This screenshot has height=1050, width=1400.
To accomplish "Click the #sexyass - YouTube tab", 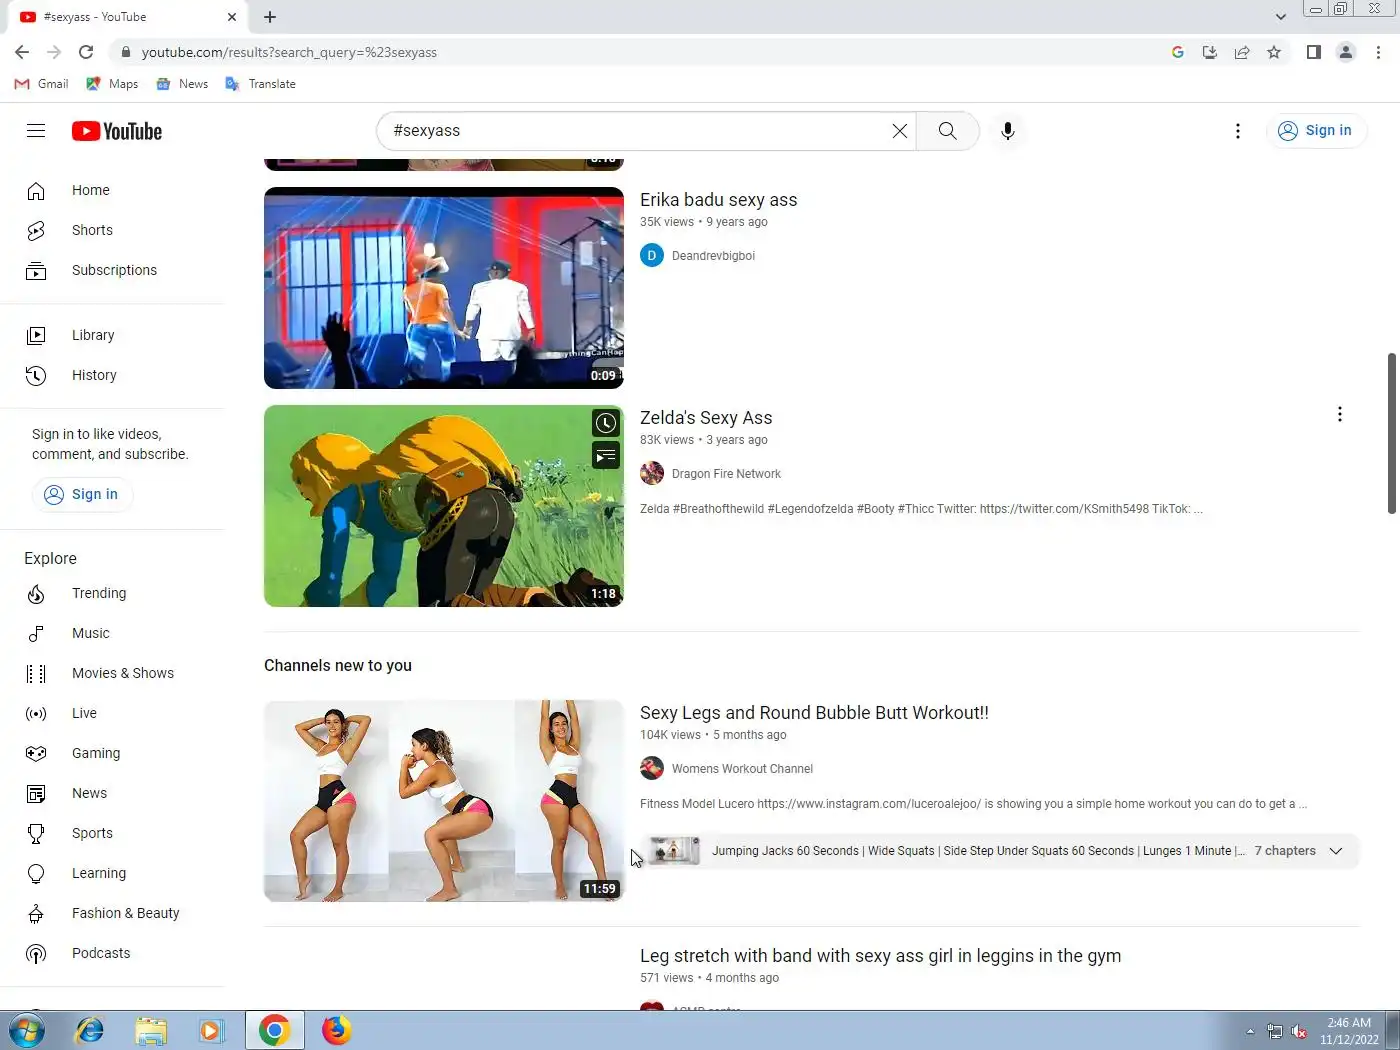I will tap(128, 17).
